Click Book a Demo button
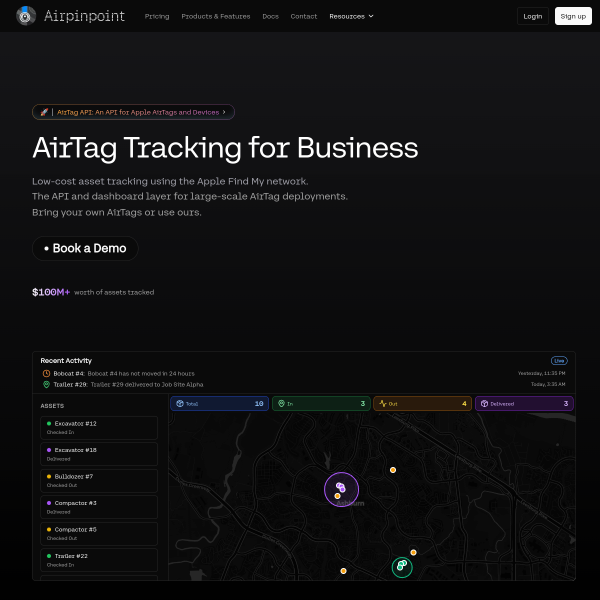Screen dimensions: 600x600 coord(85,248)
